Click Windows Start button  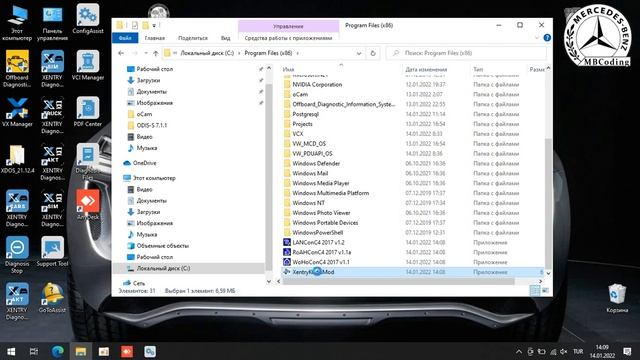11,351
